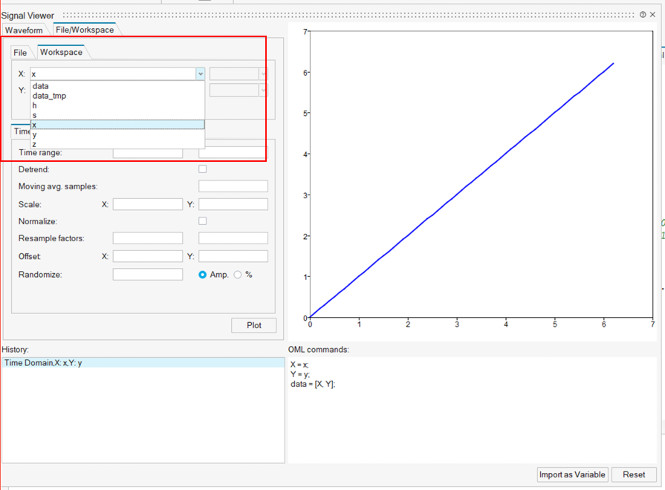Open the File sub-tab

(x=20, y=52)
